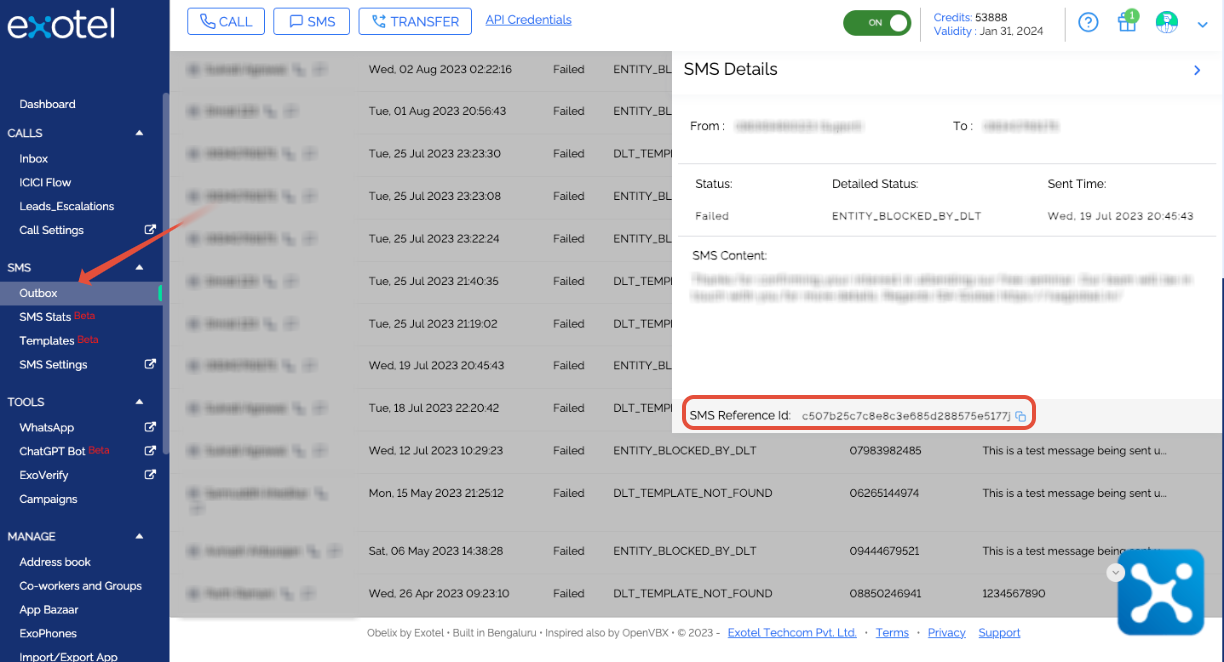Collapse the CALLS section

[x=140, y=133]
